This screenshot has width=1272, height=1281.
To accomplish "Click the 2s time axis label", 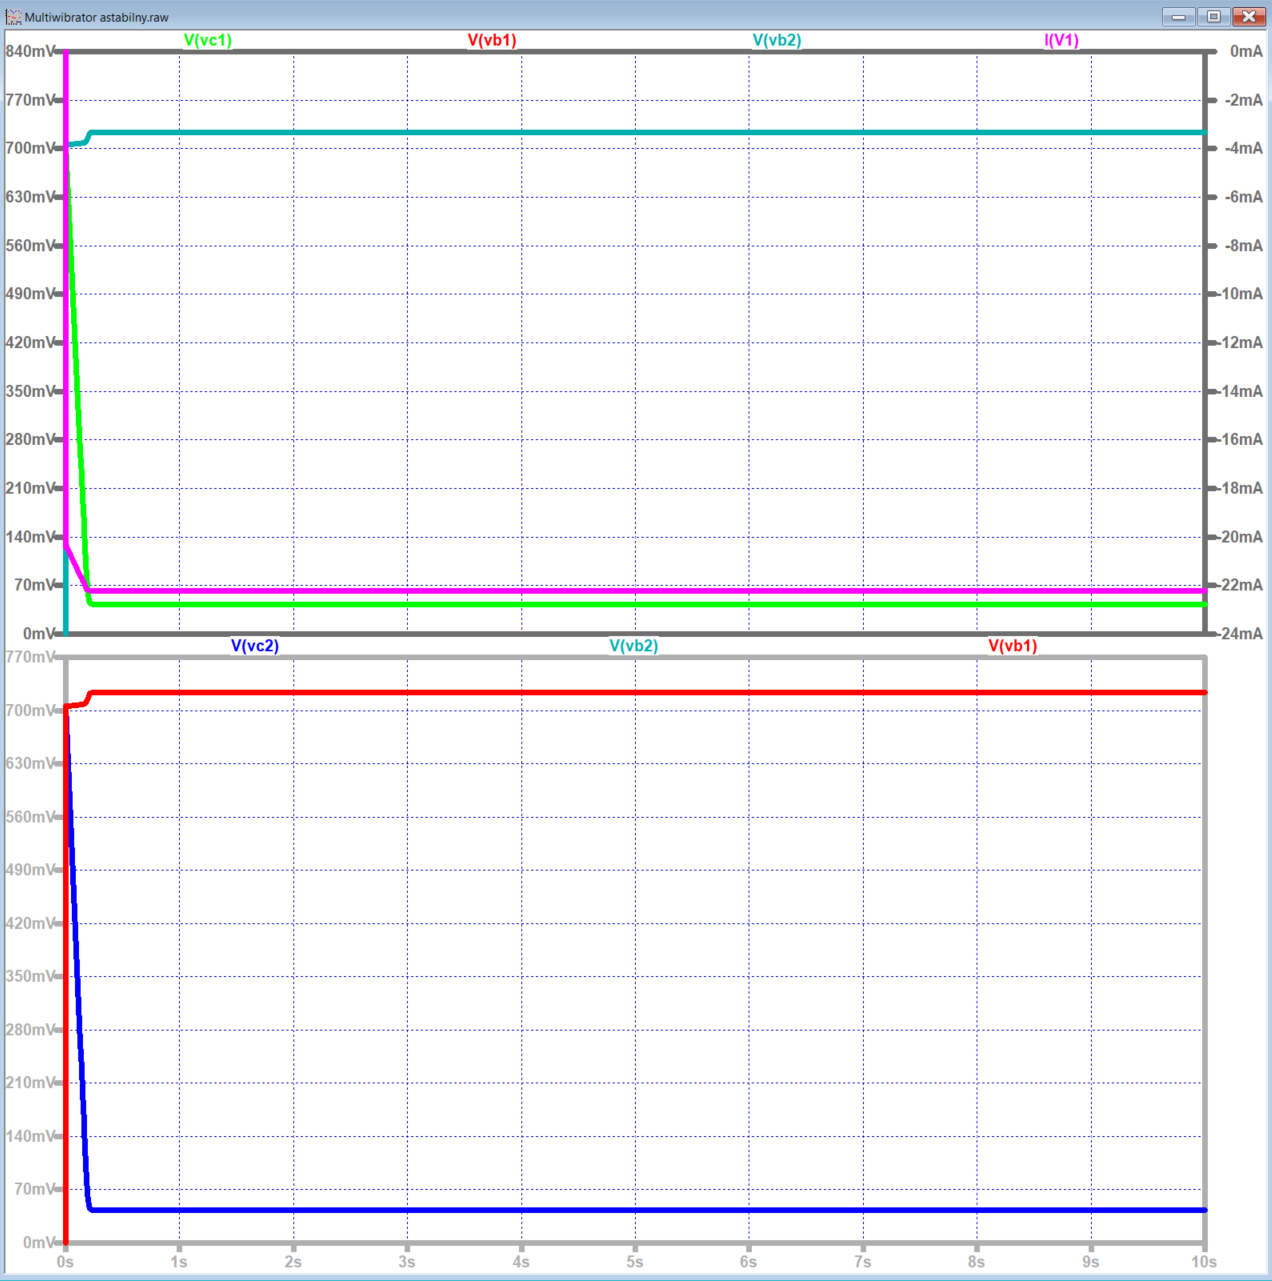I will coord(293,1262).
